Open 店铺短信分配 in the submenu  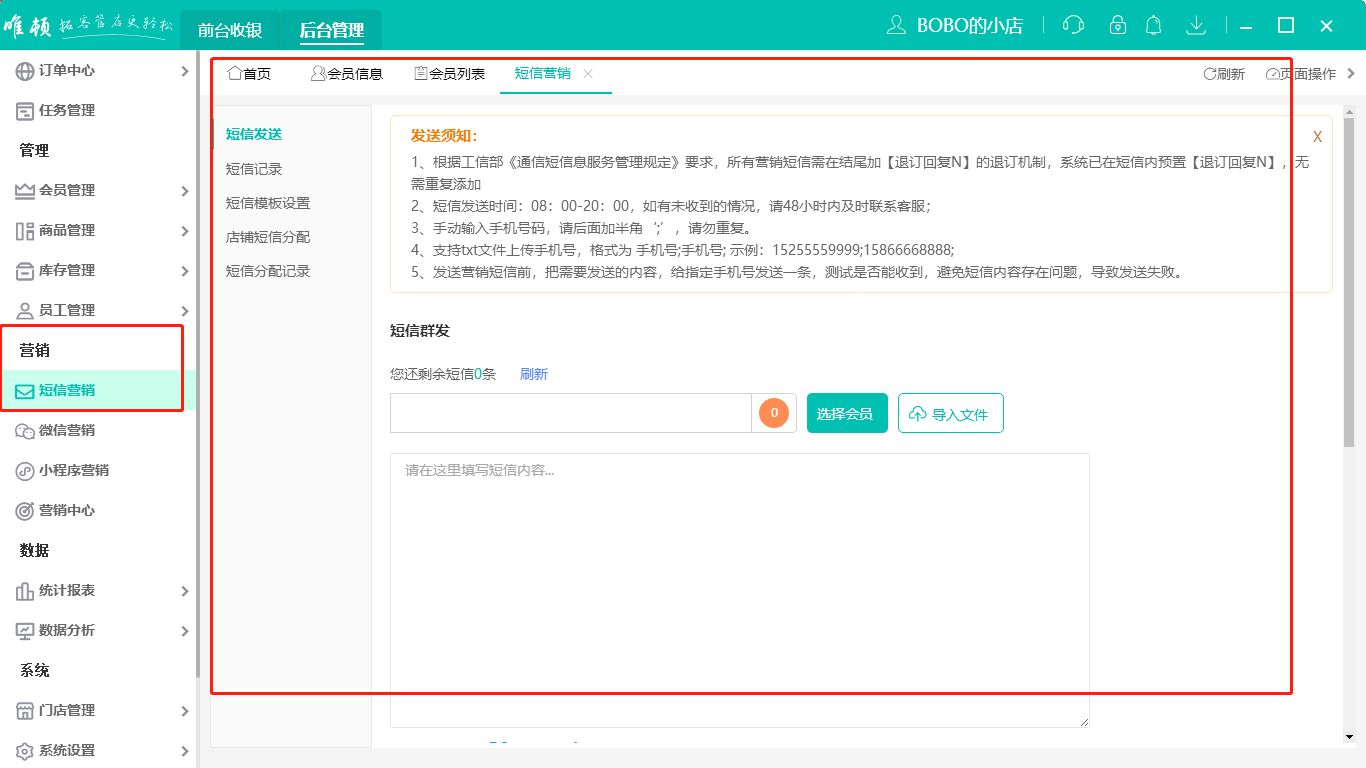tap(268, 237)
